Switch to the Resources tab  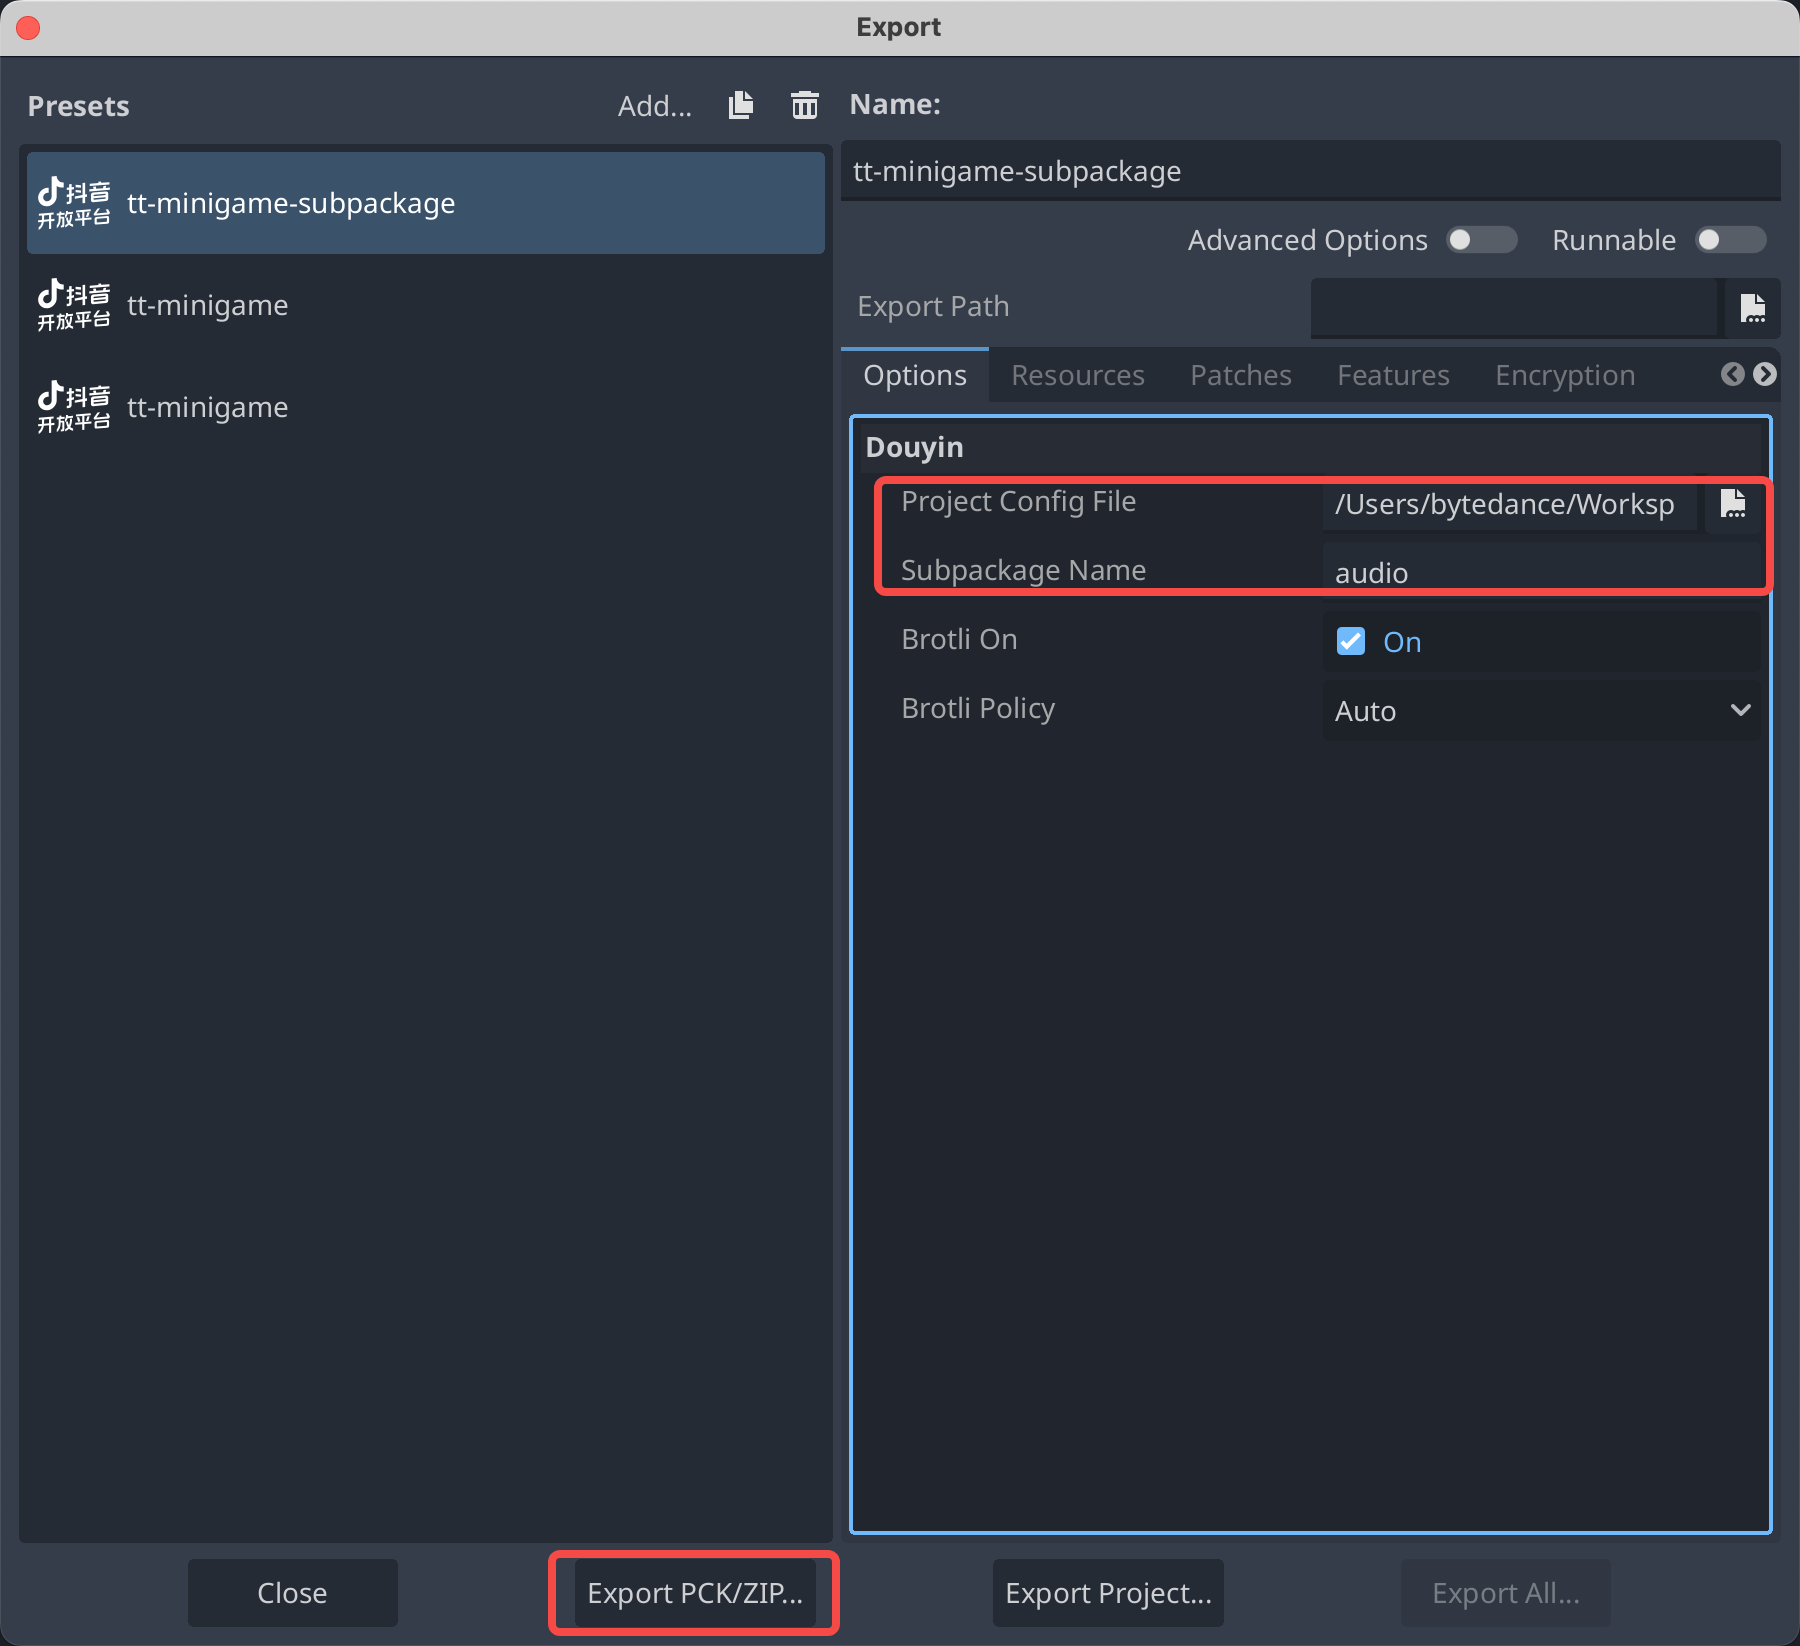(x=1077, y=375)
